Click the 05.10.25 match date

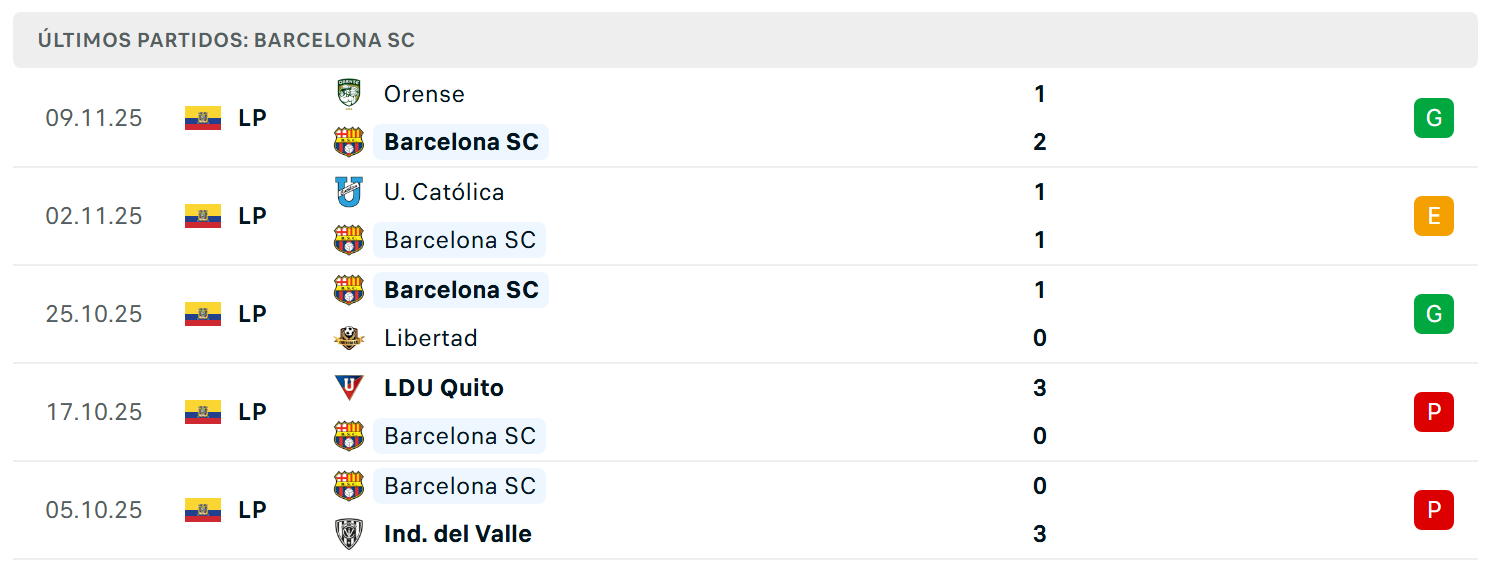coord(94,510)
